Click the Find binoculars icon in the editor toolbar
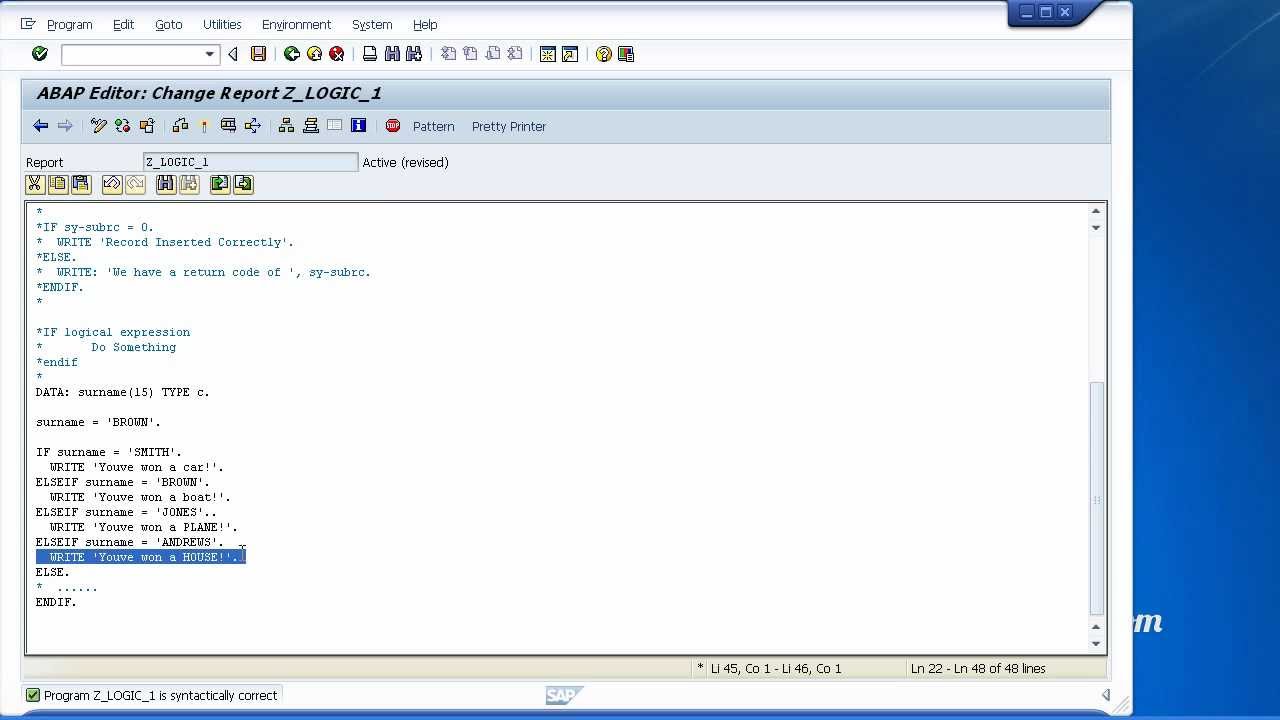Image resolution: width=1280 pixels, height=720 pixels. click(166, 184)
